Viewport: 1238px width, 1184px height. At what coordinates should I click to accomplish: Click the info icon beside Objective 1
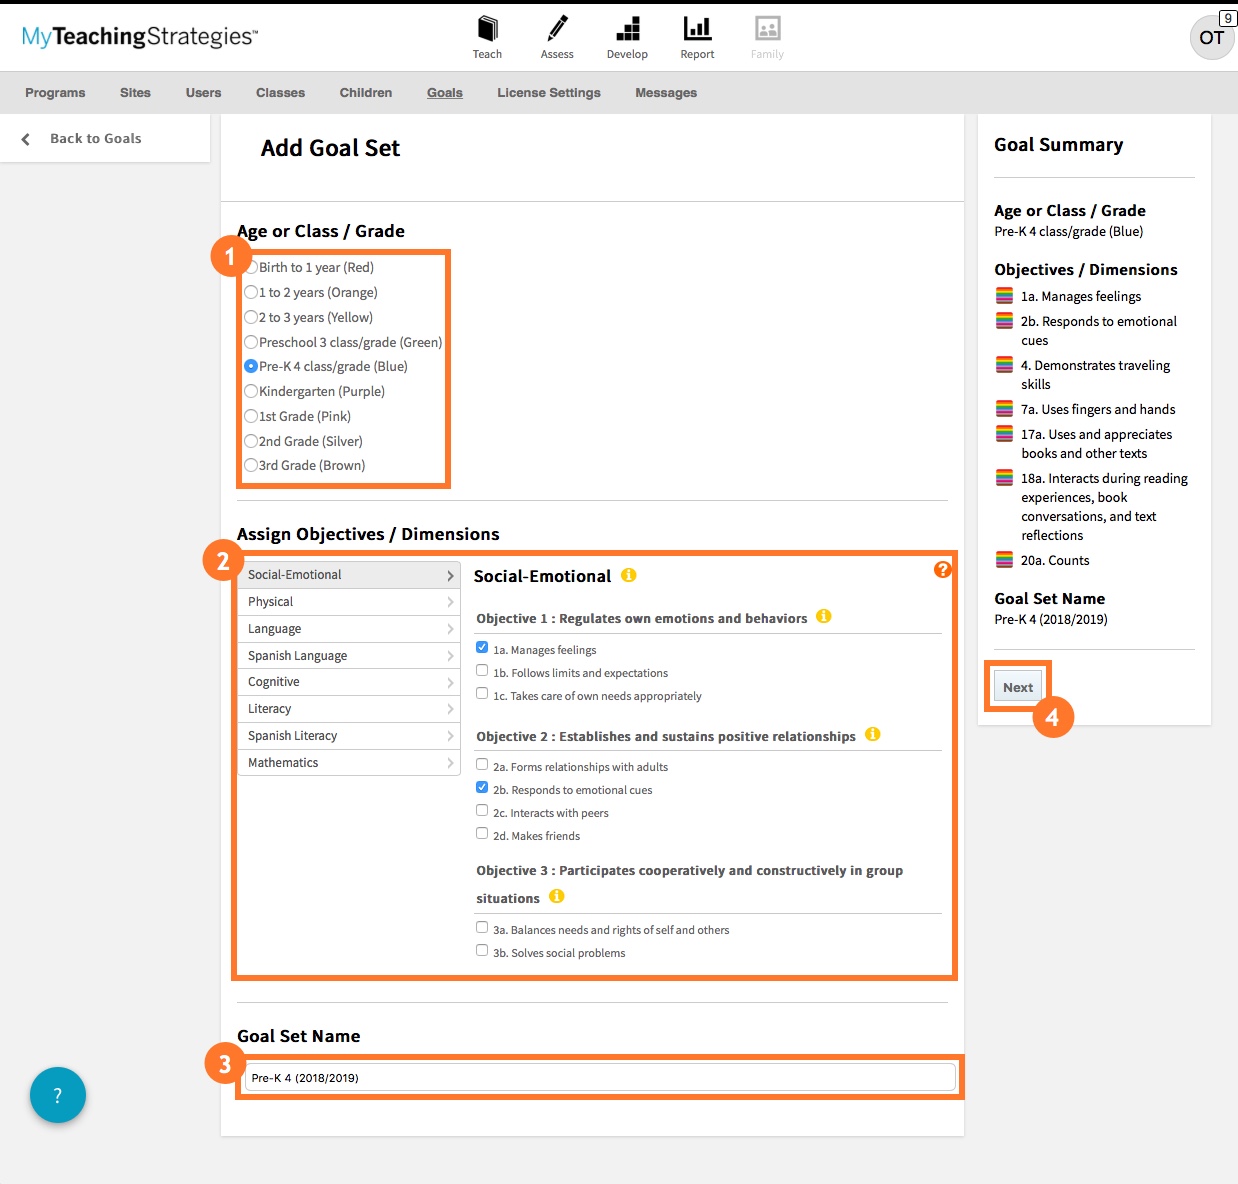823,617
